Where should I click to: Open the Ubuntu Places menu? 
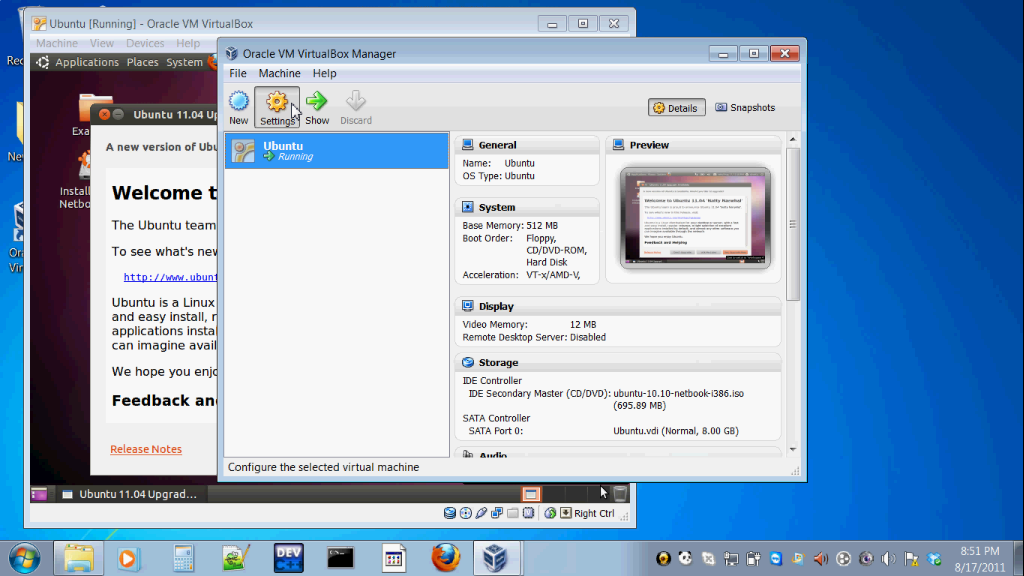click(x=142, y=62)
